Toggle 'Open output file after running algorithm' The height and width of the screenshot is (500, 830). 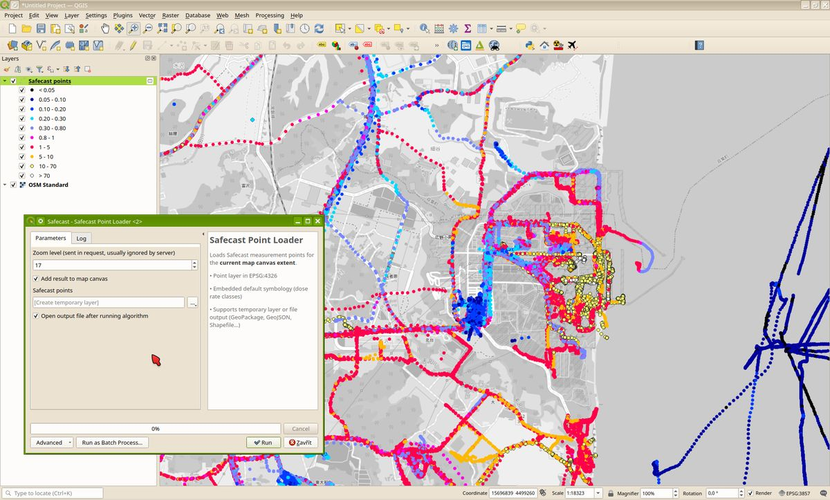tap(36, 316)
